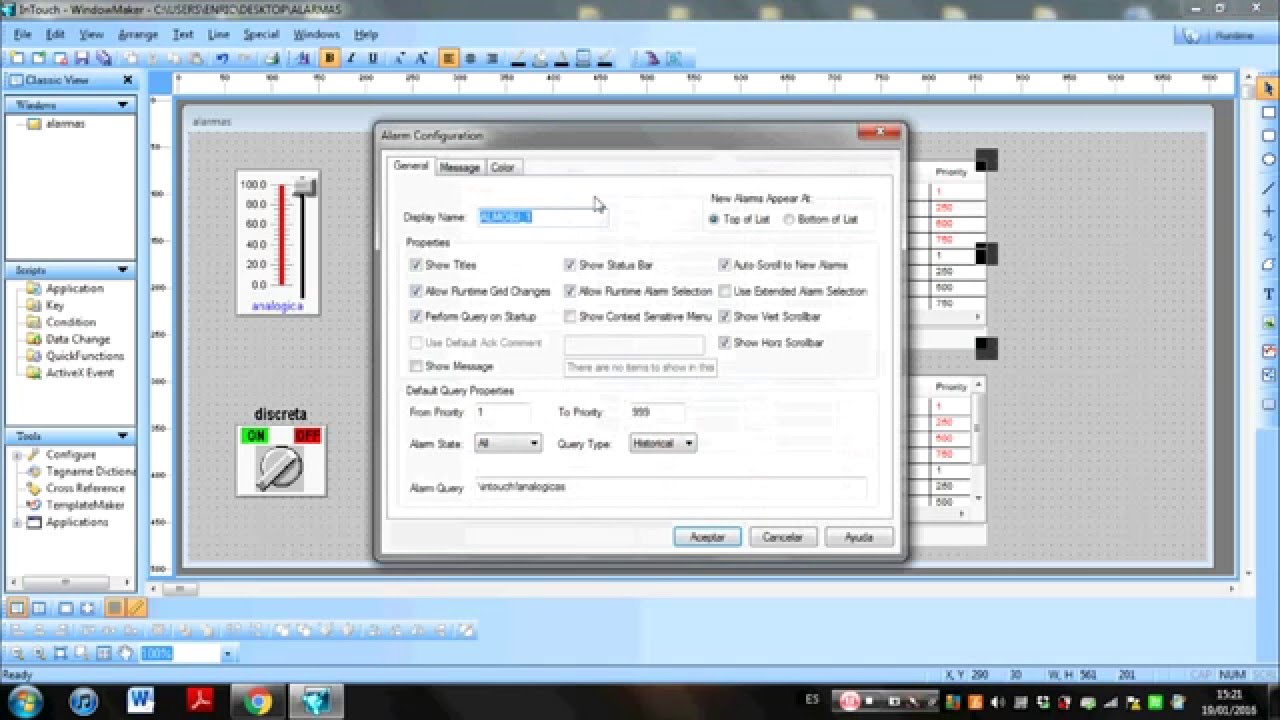
Task: Click the Undo toolbar icon
Action: 222,58
